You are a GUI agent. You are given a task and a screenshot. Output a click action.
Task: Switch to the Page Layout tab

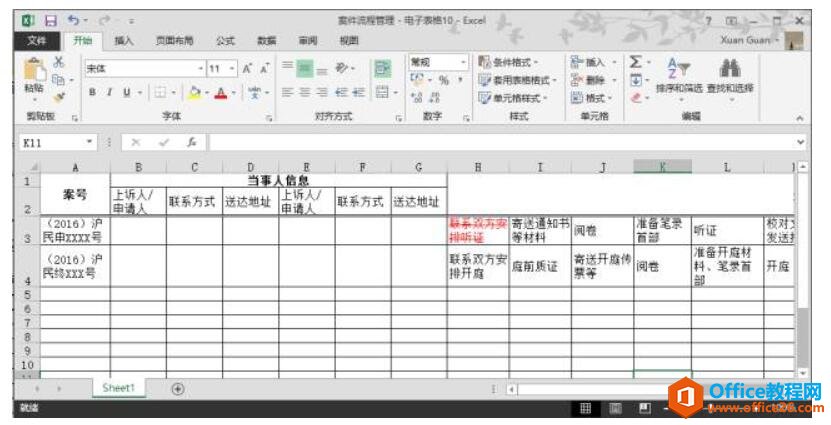[x=174, y=41]
